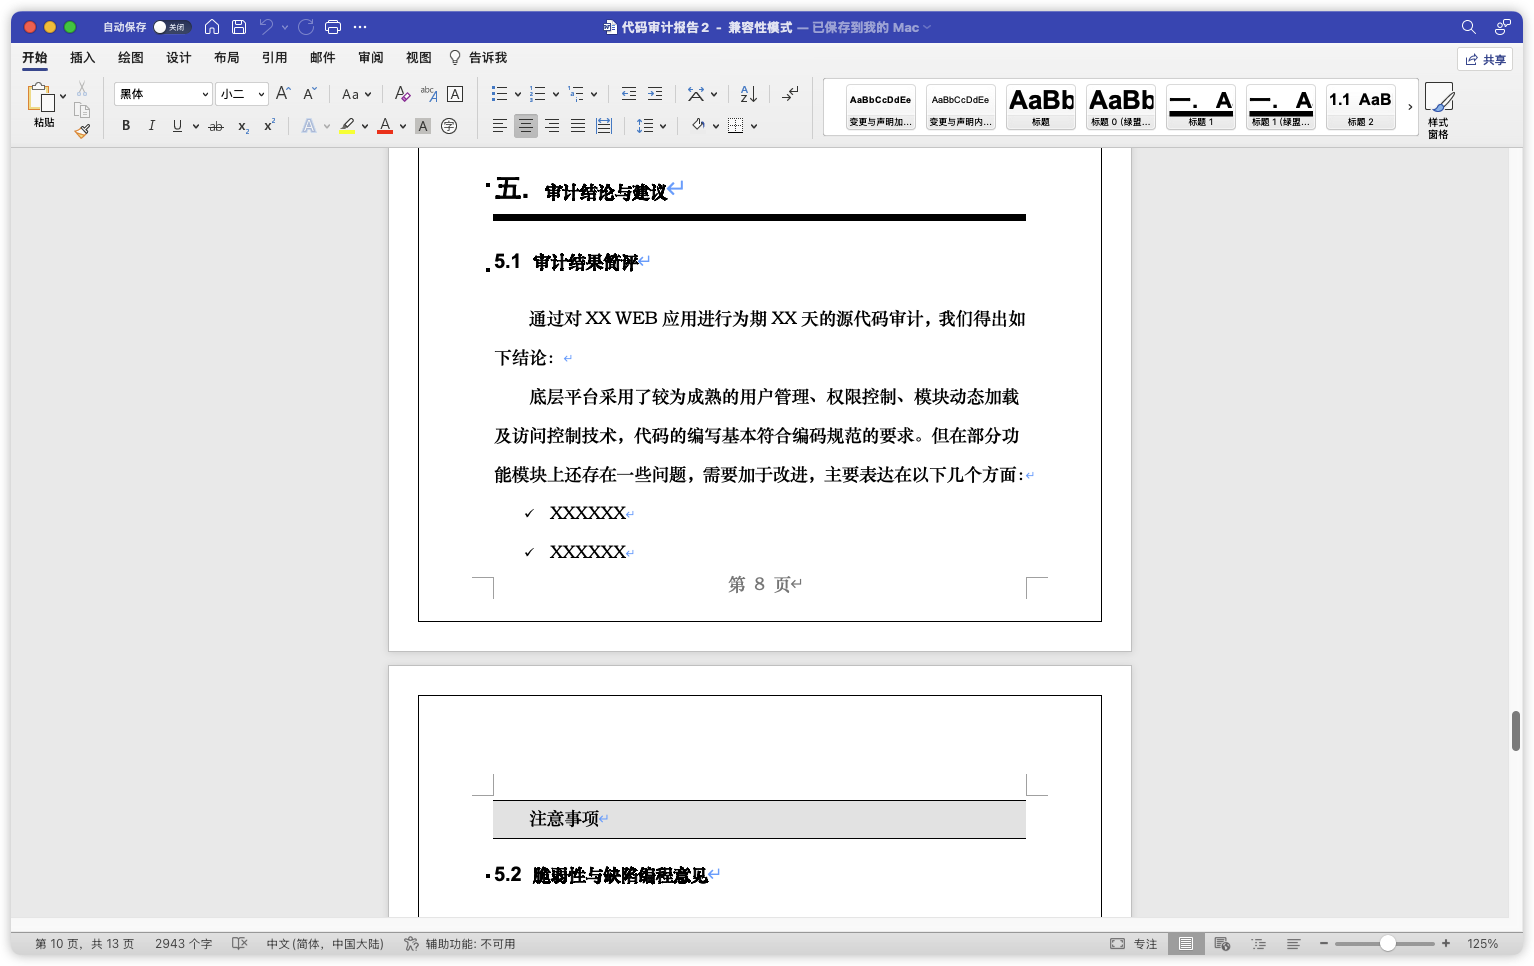This screenshot has width=1534, height=966.
Task: Click the subscript icon
Action: click(241, 126)
